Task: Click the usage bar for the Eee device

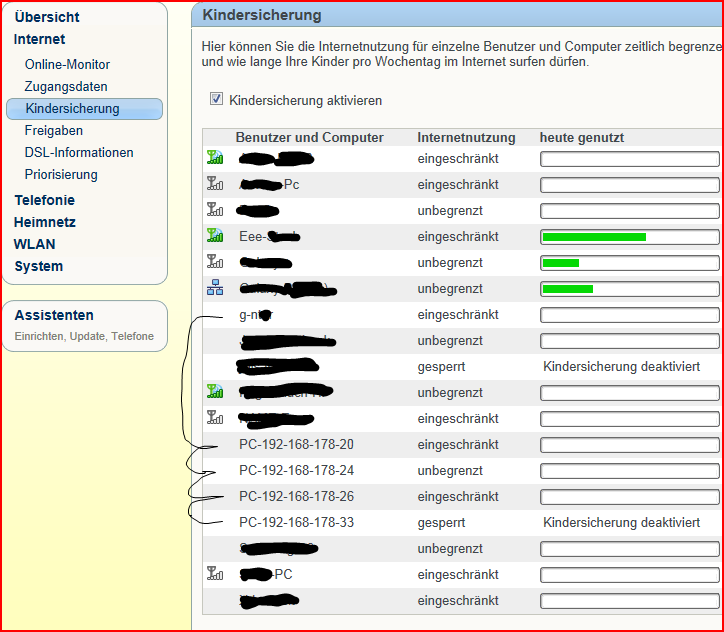Action: pyautogui.click(x=629, y=237)
